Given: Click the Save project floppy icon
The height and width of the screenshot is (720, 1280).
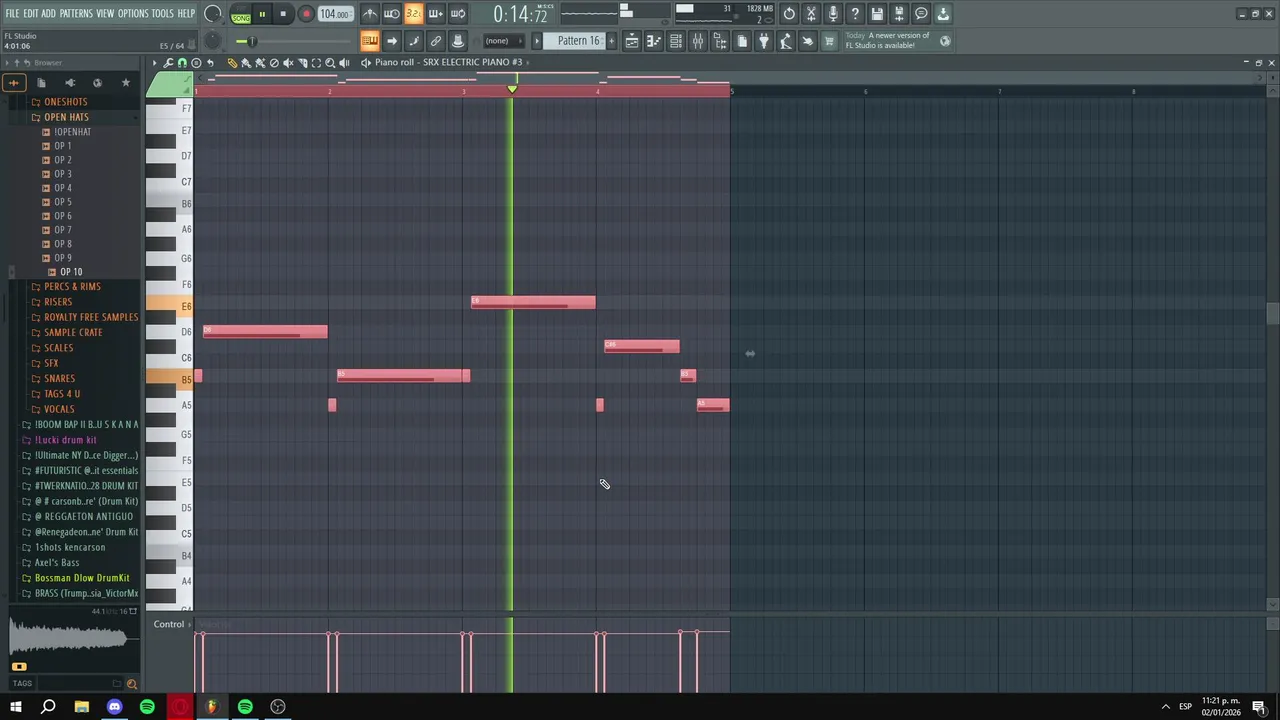Looking at the screenshot, I should point(877,14).
